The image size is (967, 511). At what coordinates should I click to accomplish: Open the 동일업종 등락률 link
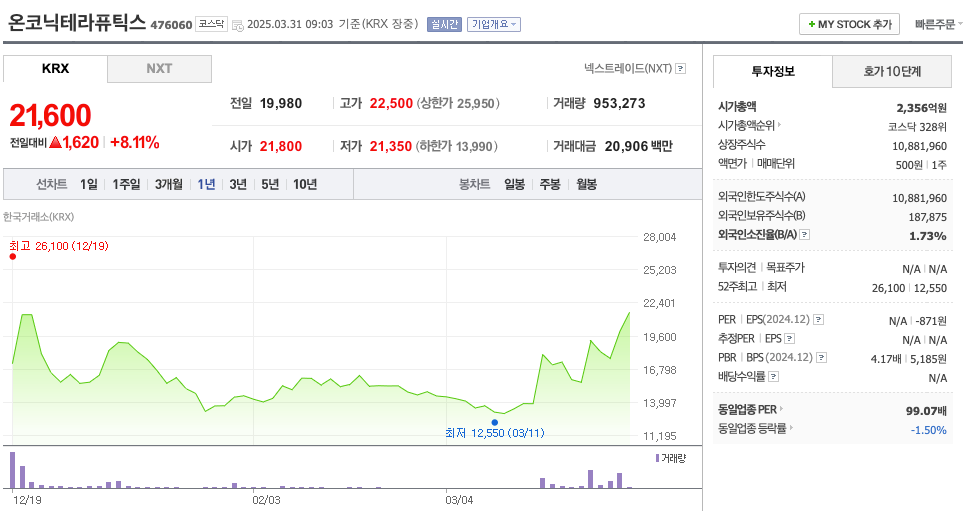[x=752, y=428]
